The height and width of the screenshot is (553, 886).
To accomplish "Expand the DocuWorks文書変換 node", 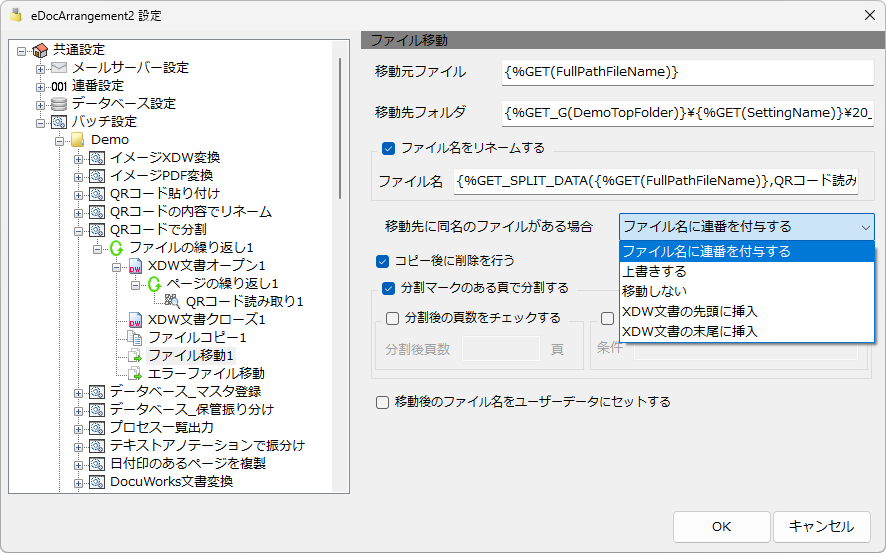I will coord(79,484).
